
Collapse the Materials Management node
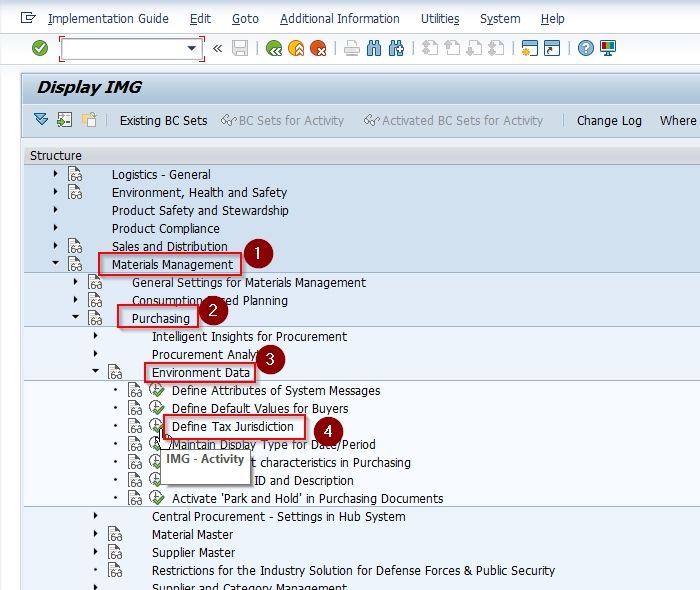[55, 263]
